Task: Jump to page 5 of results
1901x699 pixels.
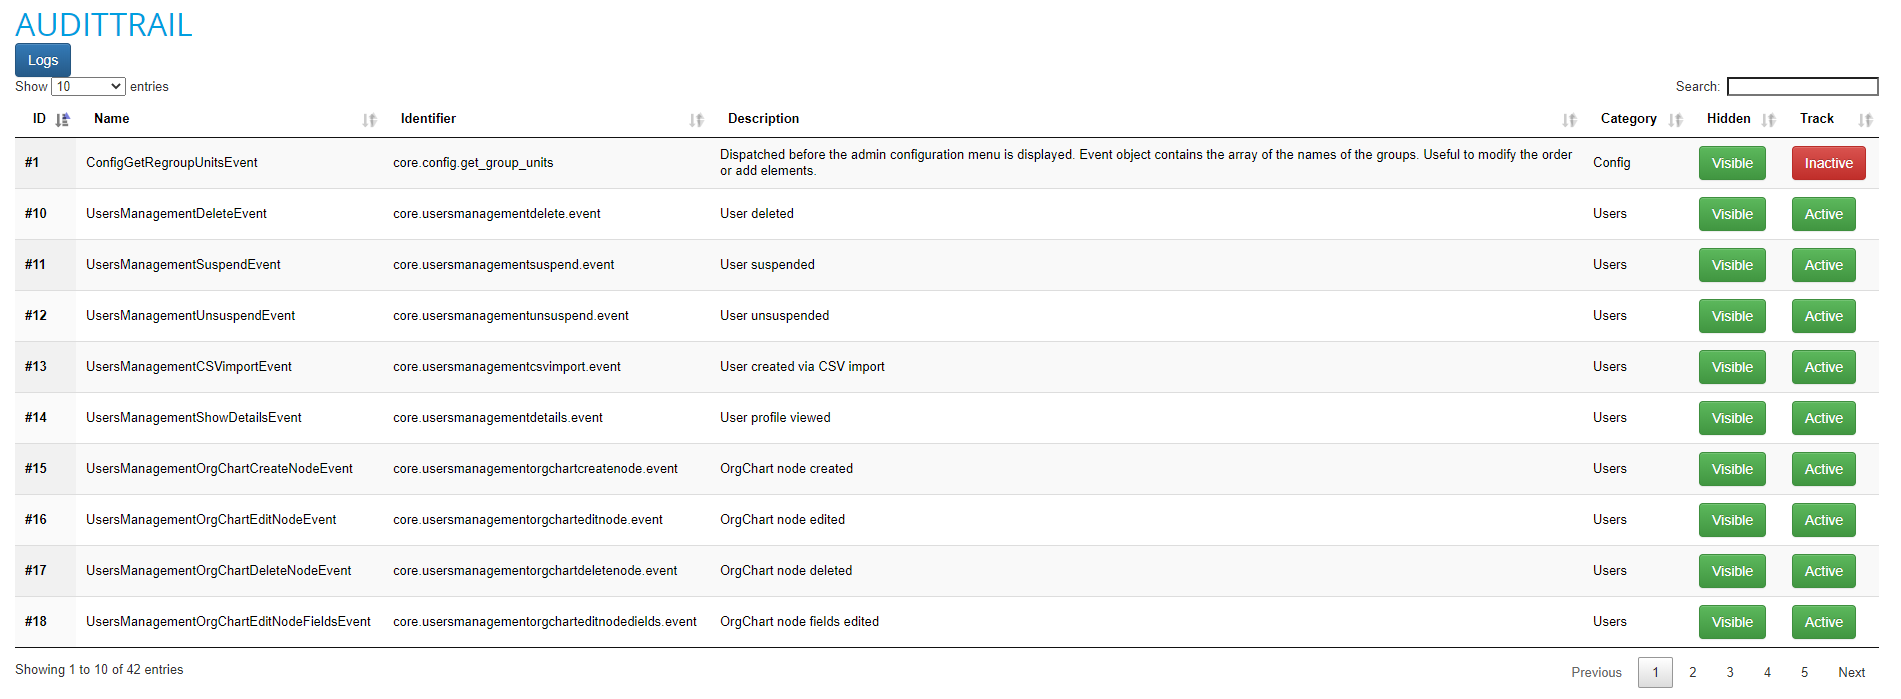Action: click(1804, 672)
